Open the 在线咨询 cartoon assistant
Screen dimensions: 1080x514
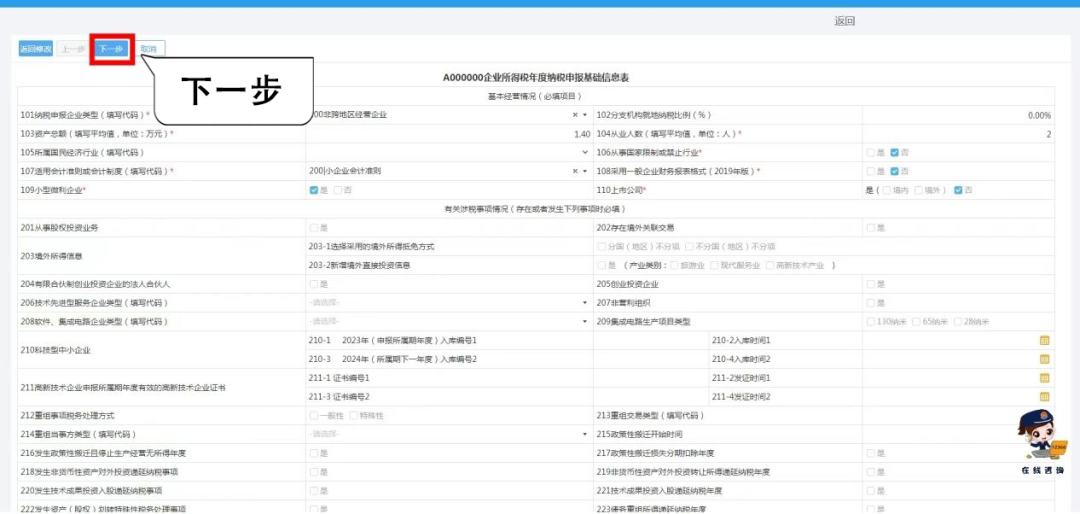1043,441
